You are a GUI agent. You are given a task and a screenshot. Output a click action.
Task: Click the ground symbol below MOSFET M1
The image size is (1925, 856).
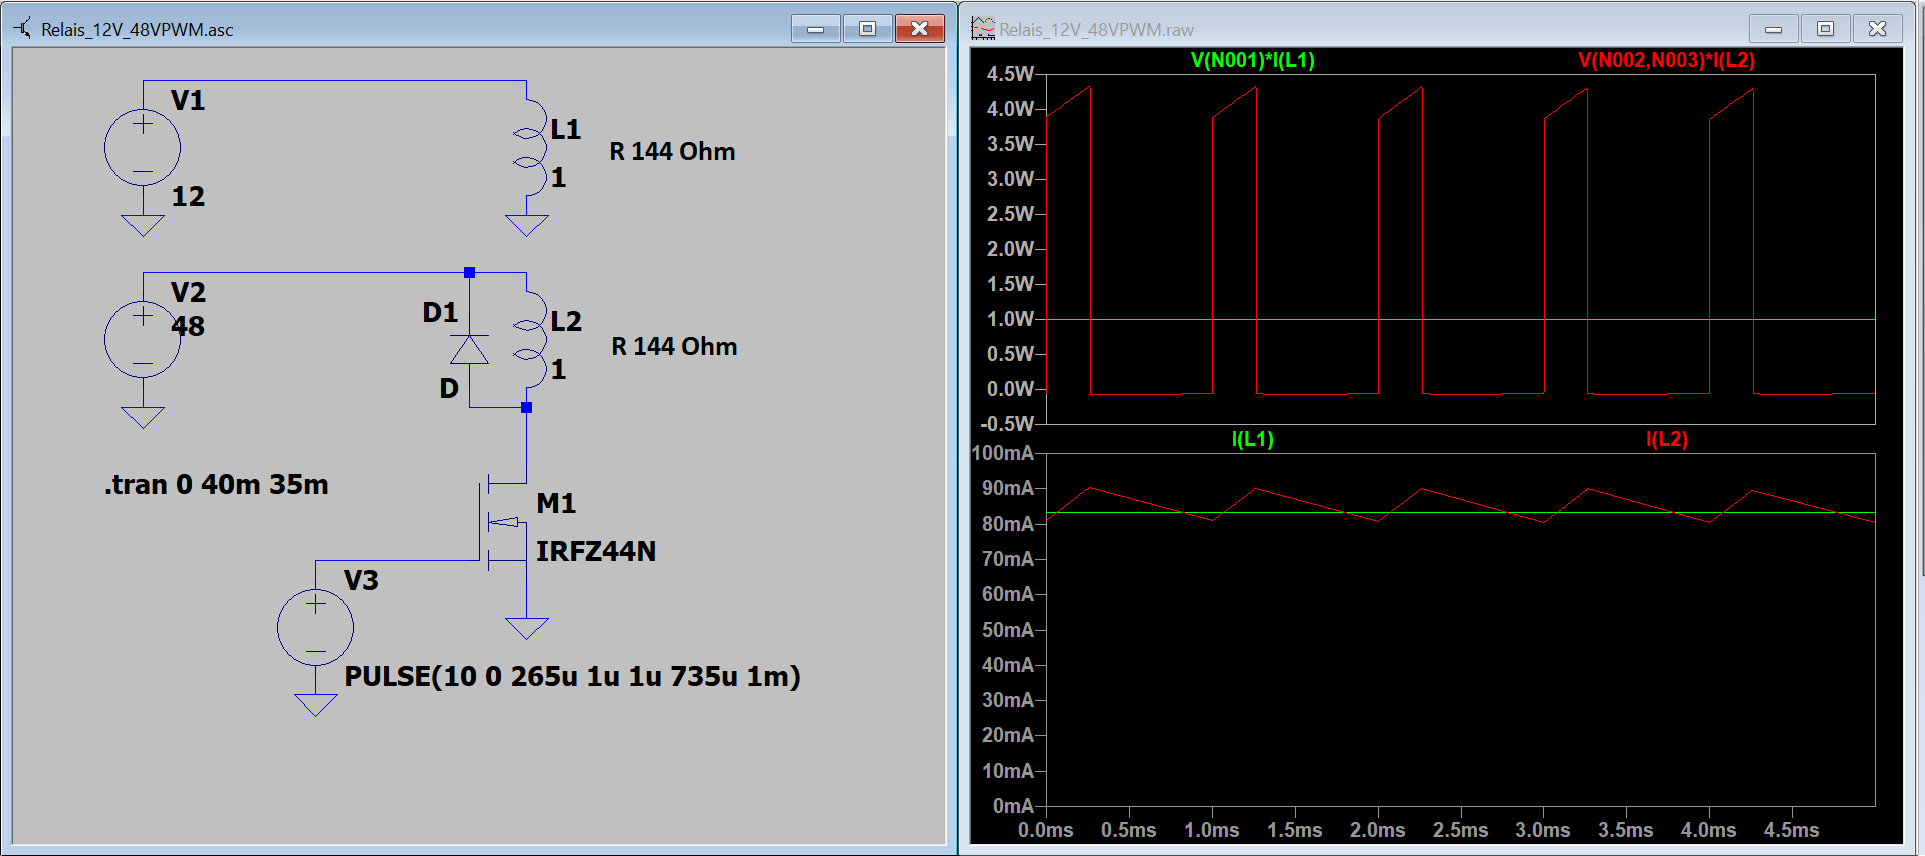tap(527, 629)
